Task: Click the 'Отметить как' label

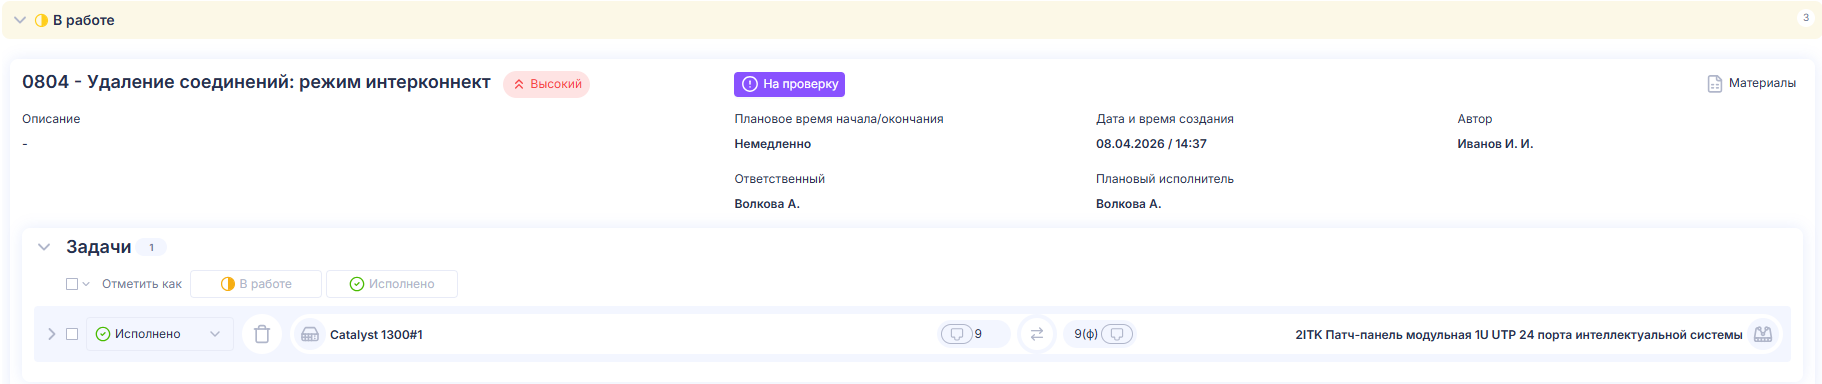Action: click(142, 284)
